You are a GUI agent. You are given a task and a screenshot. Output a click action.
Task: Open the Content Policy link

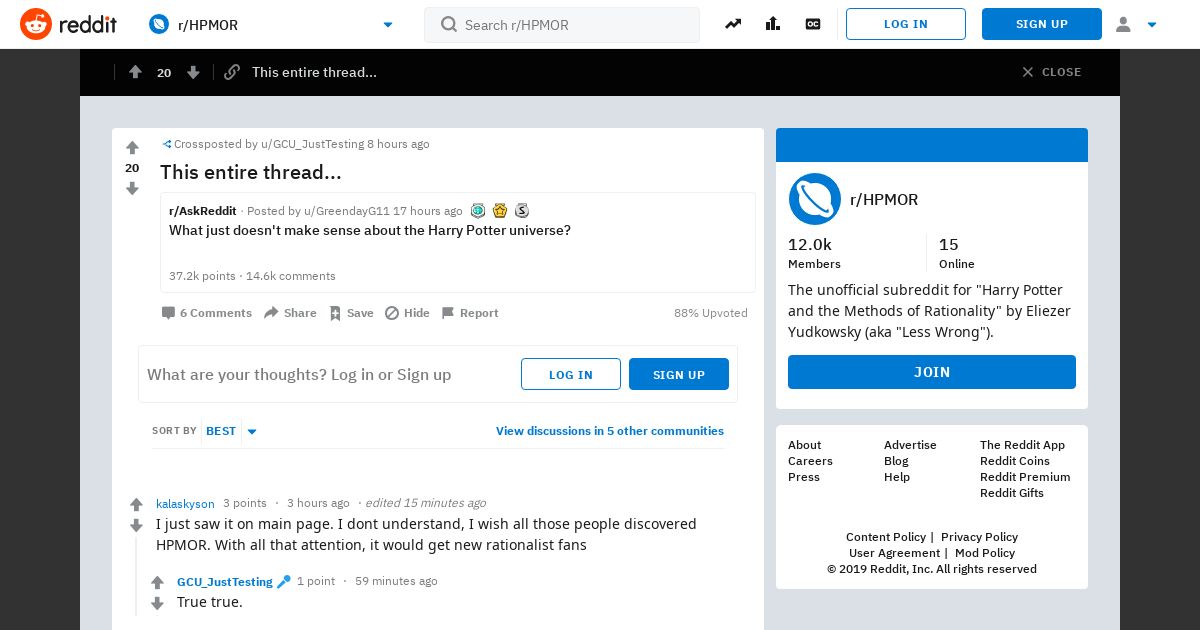(886, 537)
